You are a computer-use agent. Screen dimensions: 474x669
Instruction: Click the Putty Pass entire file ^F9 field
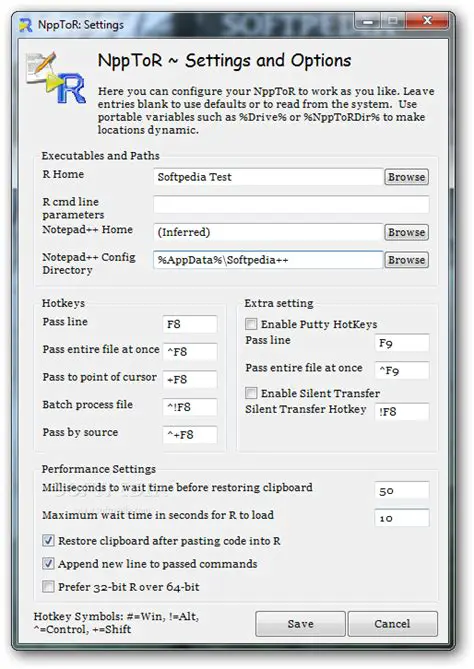pos(402,371)
